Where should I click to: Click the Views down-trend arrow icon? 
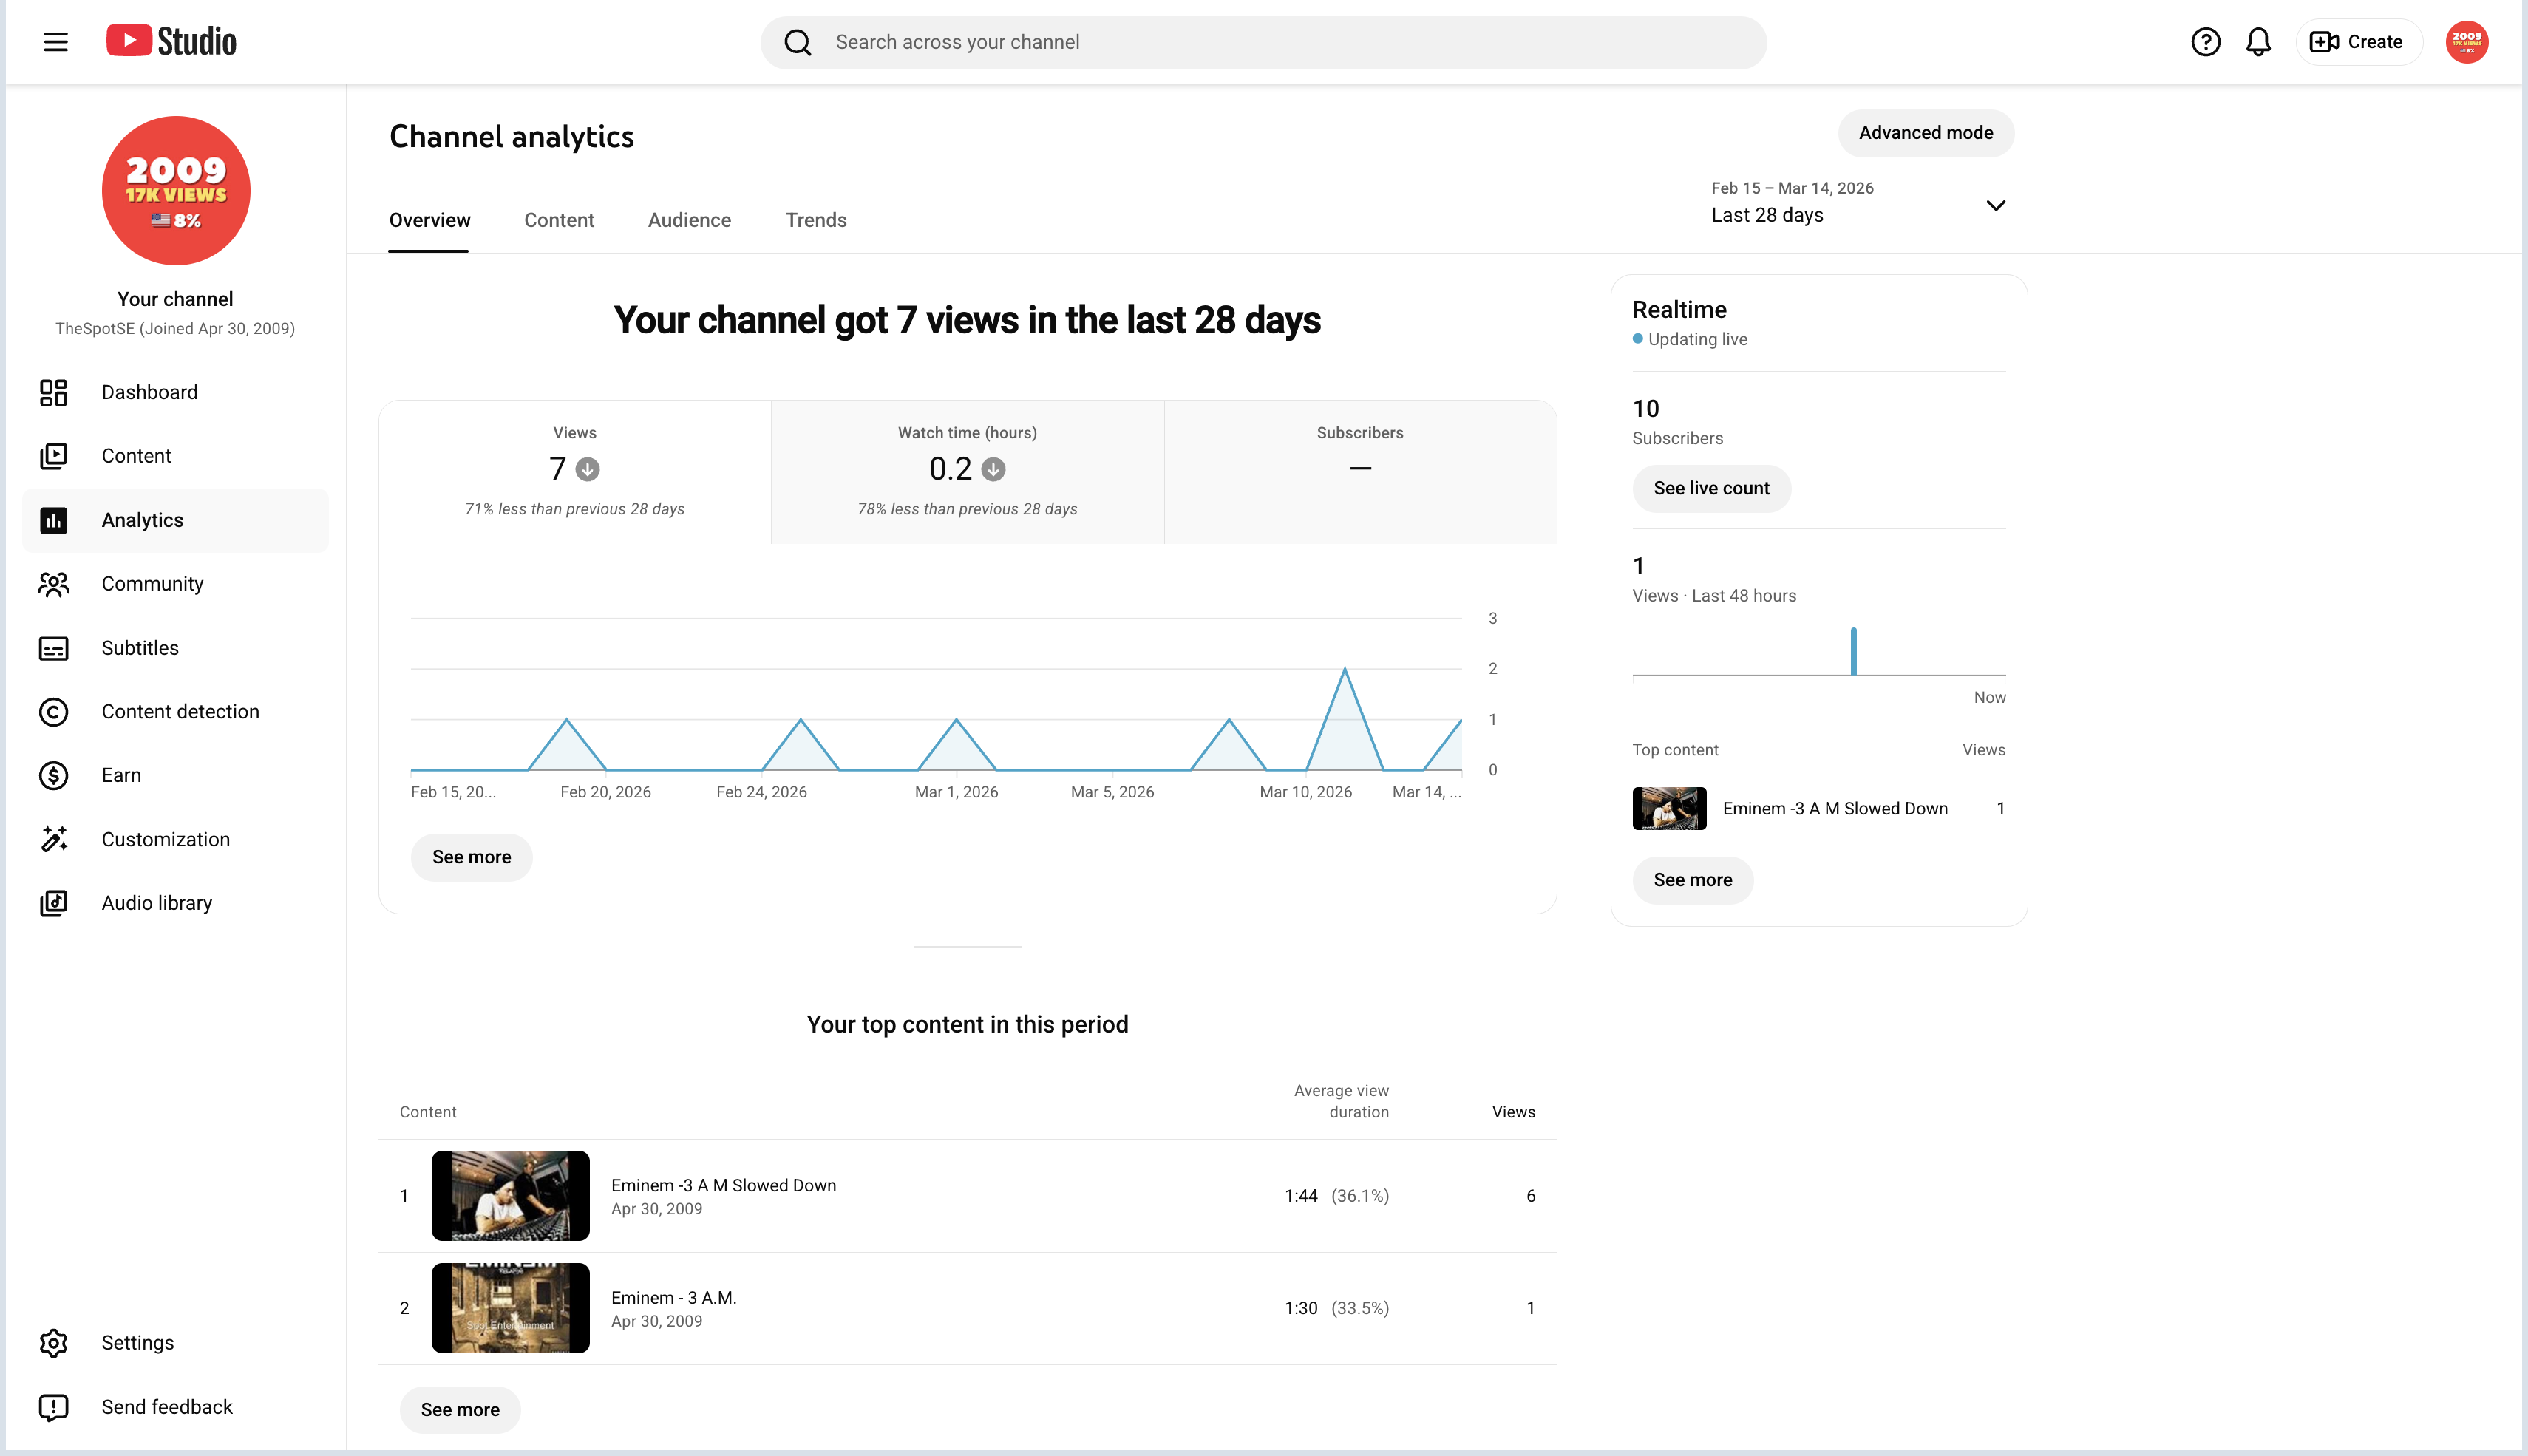[588, 469]
